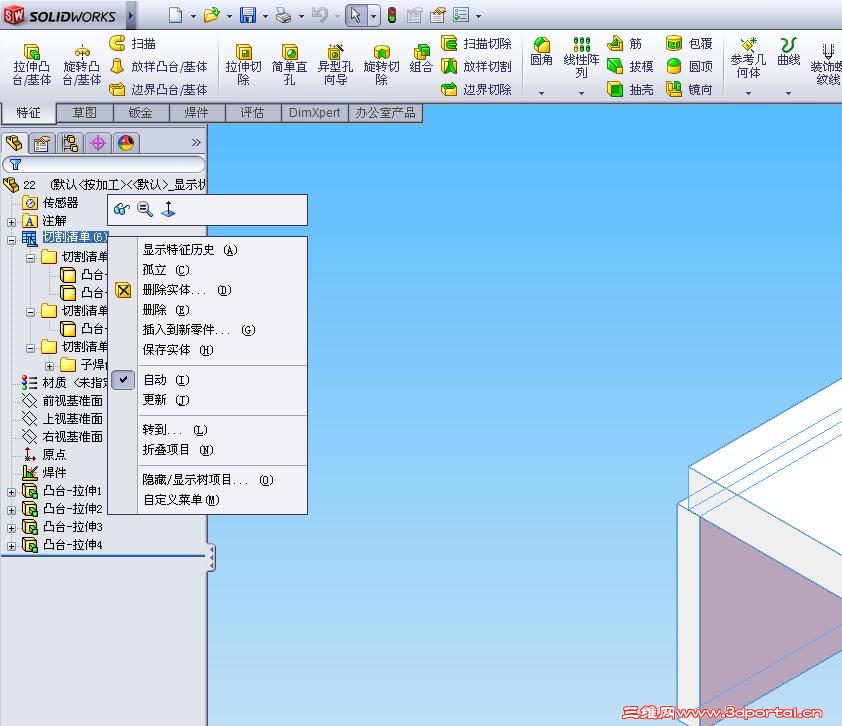Click the zoom to selection magnifier icon
The height and width of the screenshot is (726, 842).
pyautogui.click(x=145, y=209)
